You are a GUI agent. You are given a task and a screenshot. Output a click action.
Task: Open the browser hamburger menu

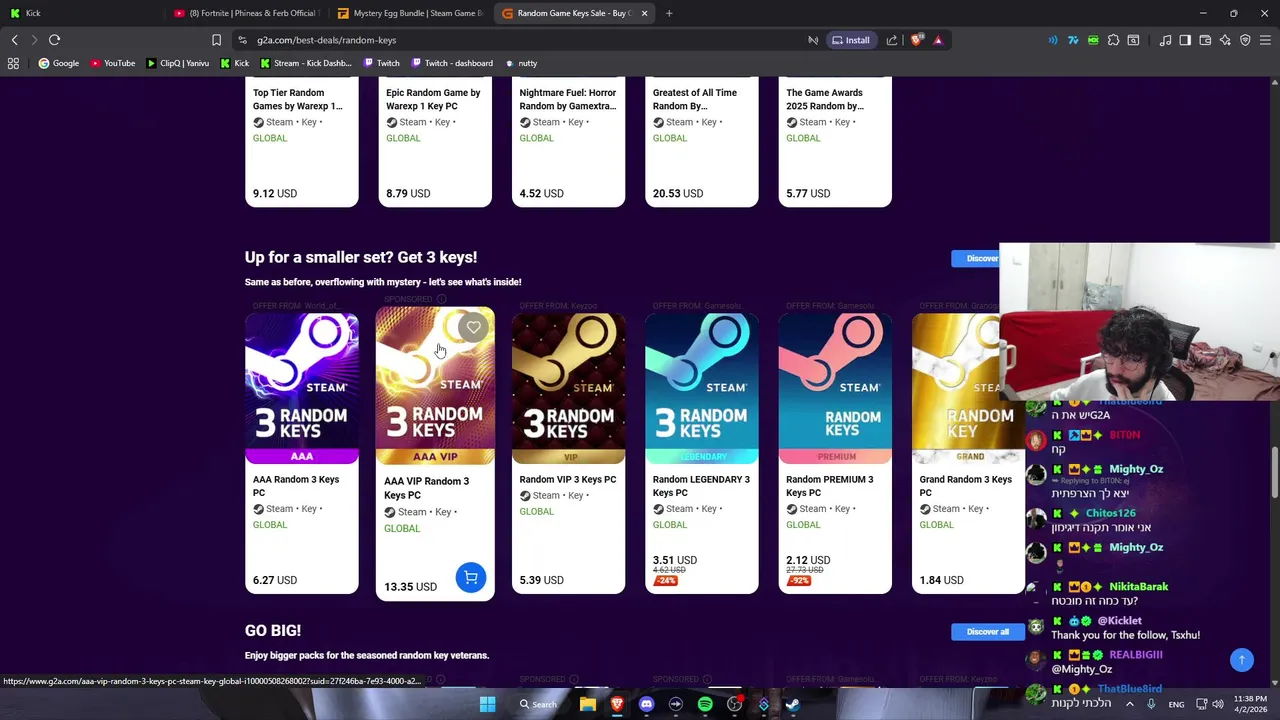(x=1265, y=40)
